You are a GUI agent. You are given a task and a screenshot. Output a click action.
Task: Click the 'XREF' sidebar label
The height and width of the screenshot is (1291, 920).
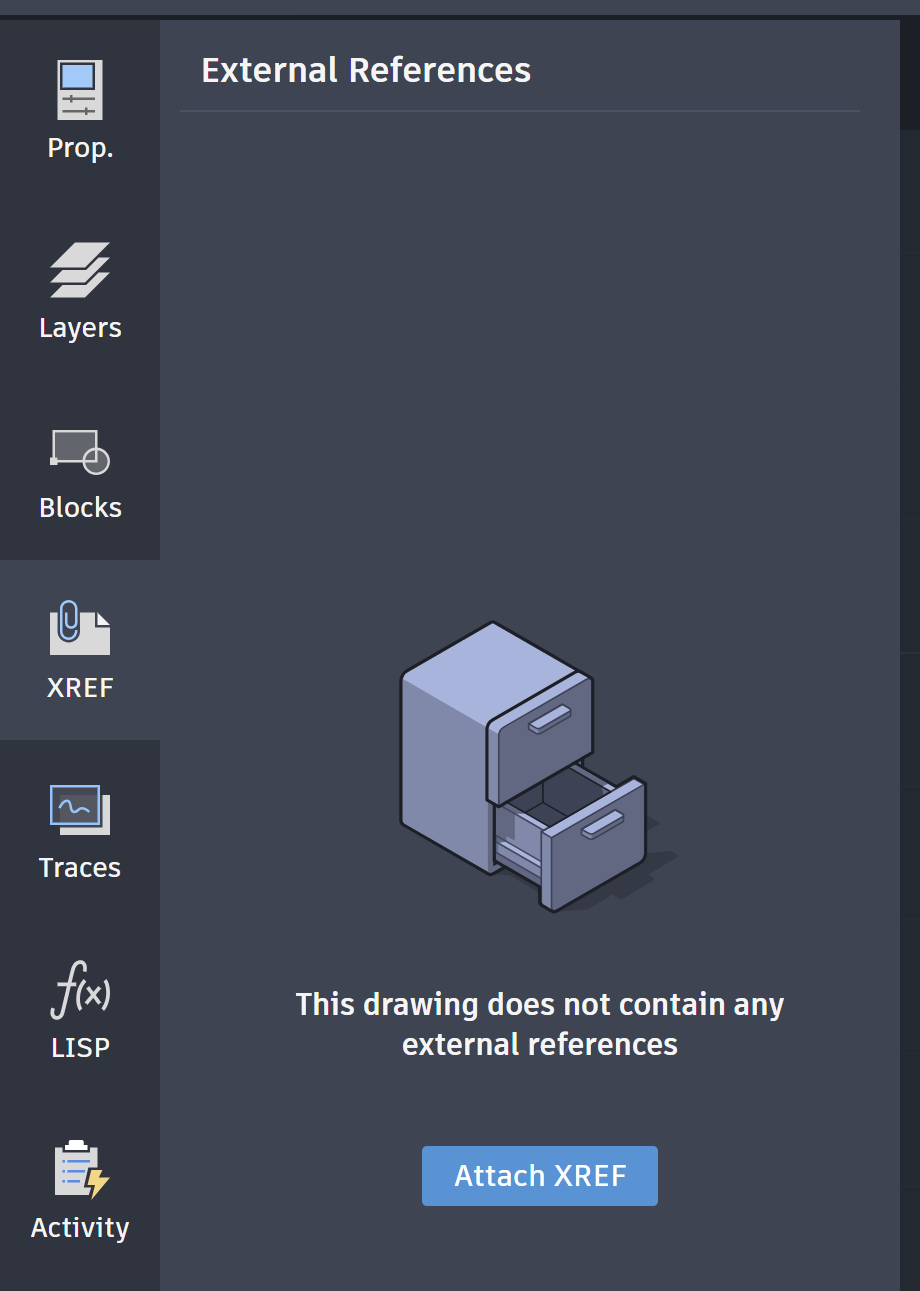click(x=80, y=688)
